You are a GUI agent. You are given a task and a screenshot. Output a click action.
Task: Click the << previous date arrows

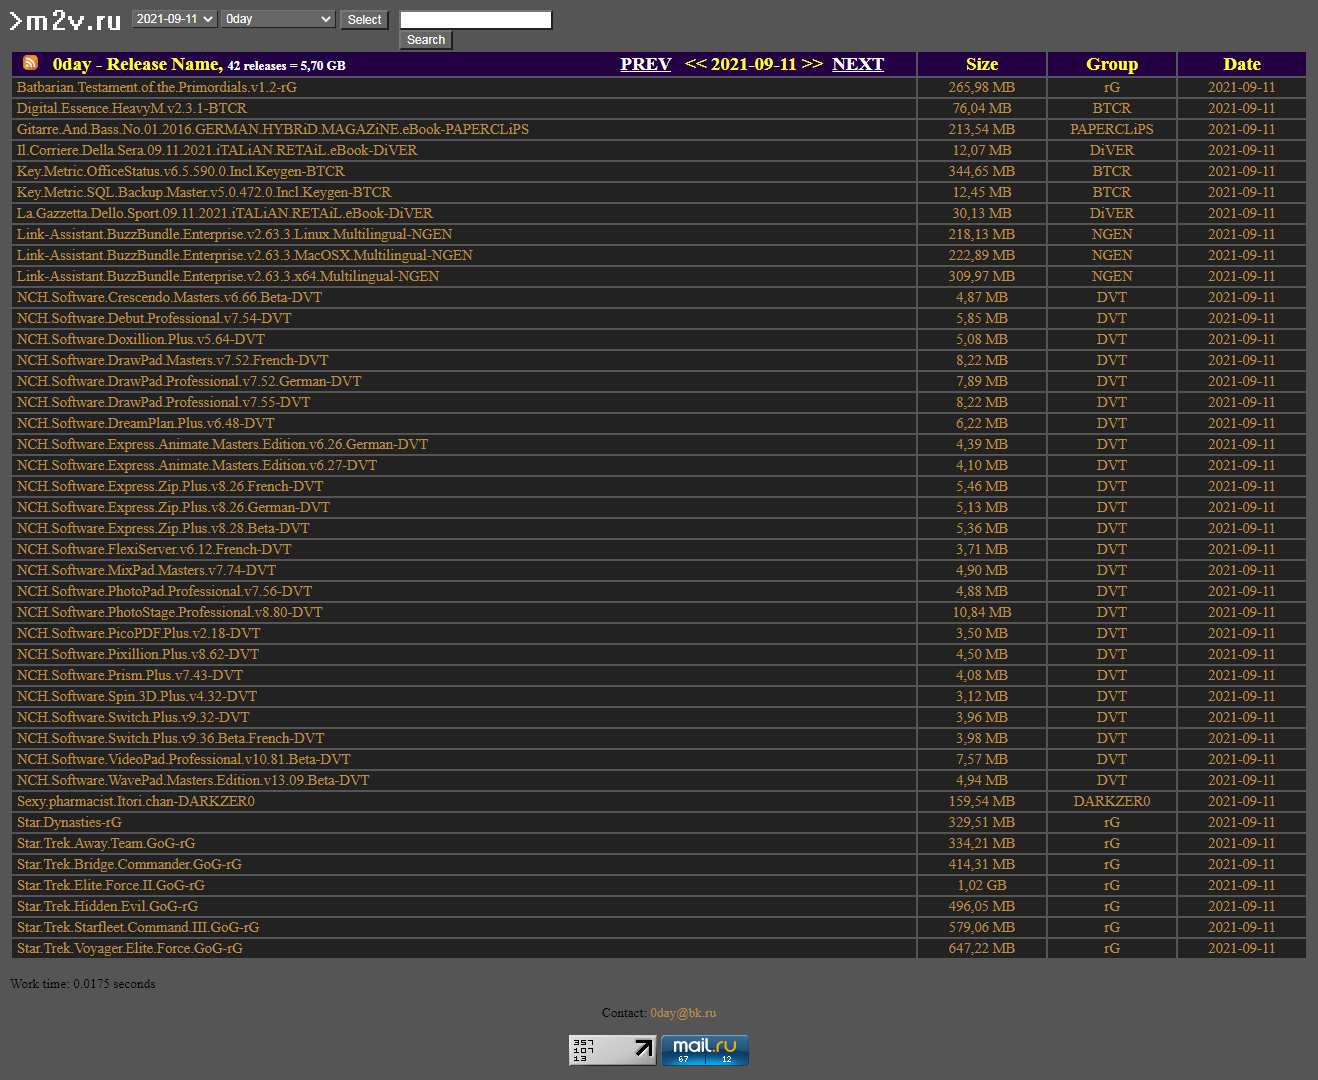tap(695, 64)
